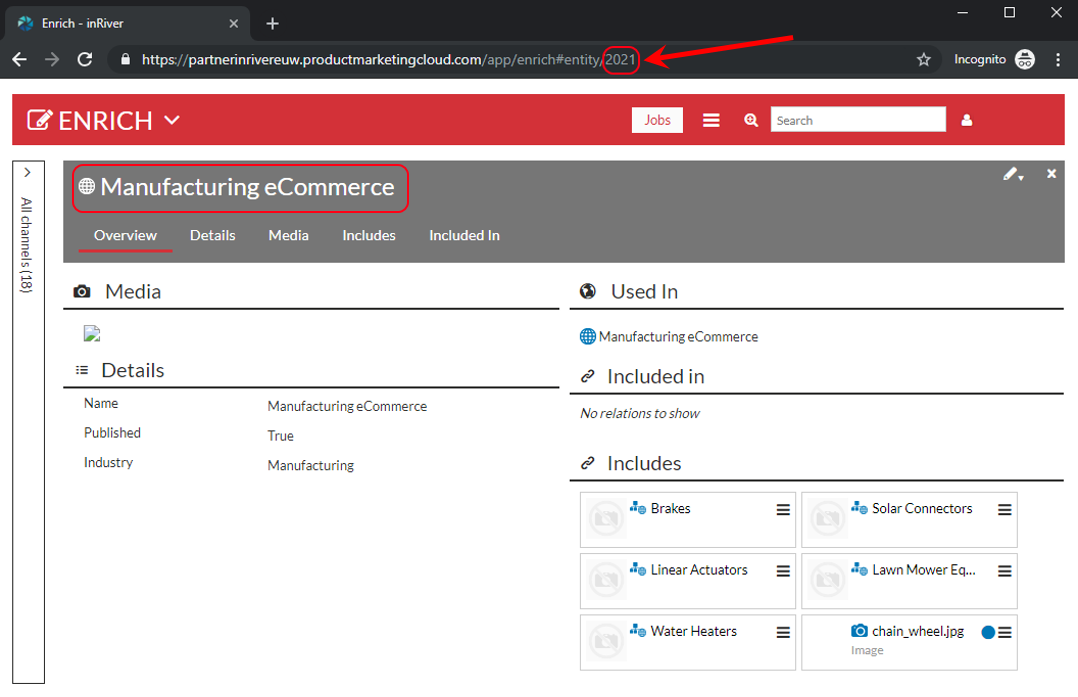Close the Enrich - inRiver browser tab

pyautogui.click(x=234, y=23)
